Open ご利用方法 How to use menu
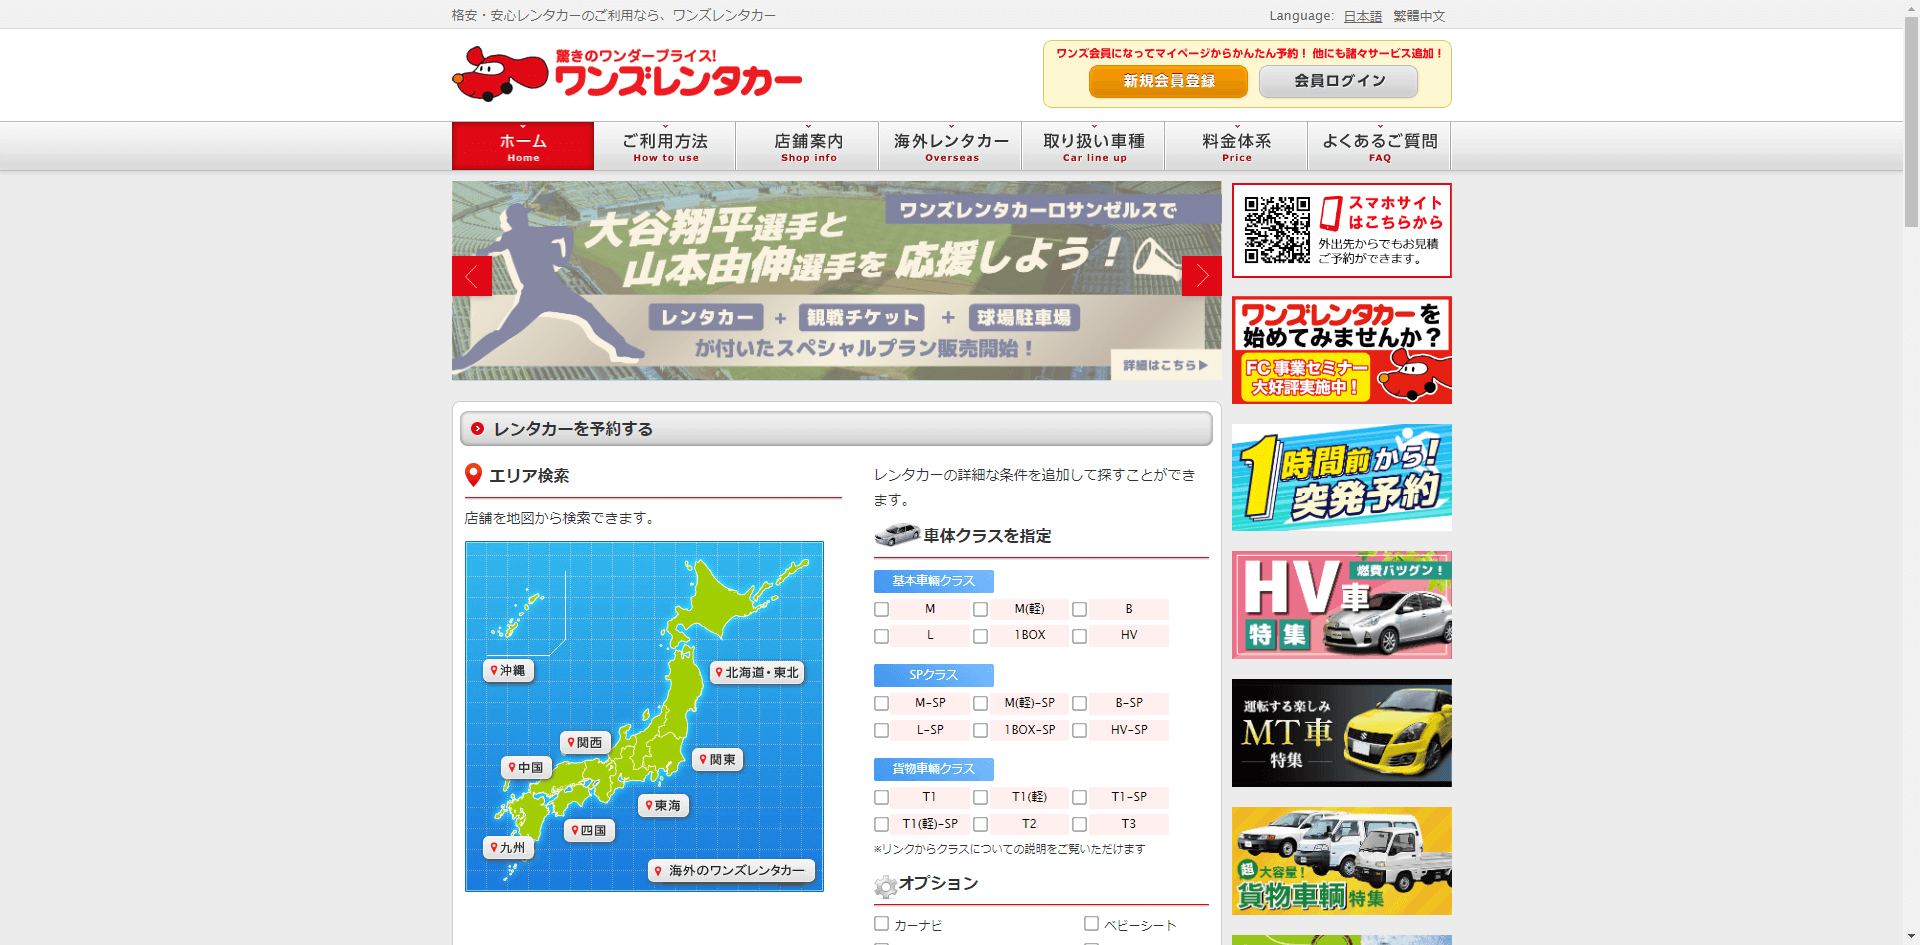Screen dimensions: 1920x945 click(x=665, y=146)
